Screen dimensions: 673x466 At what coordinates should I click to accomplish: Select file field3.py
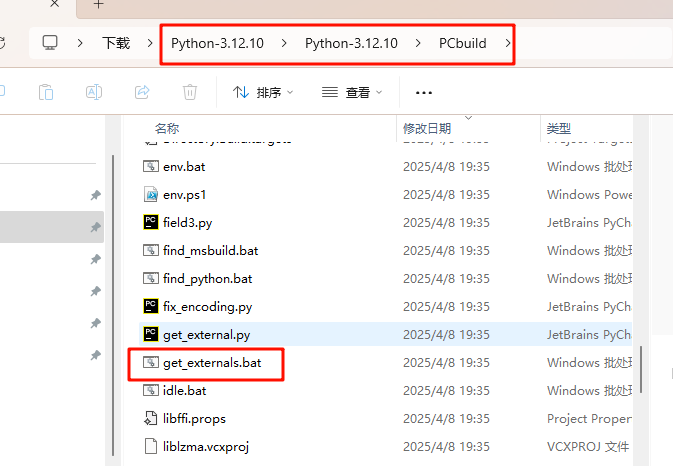coord(385,223)
